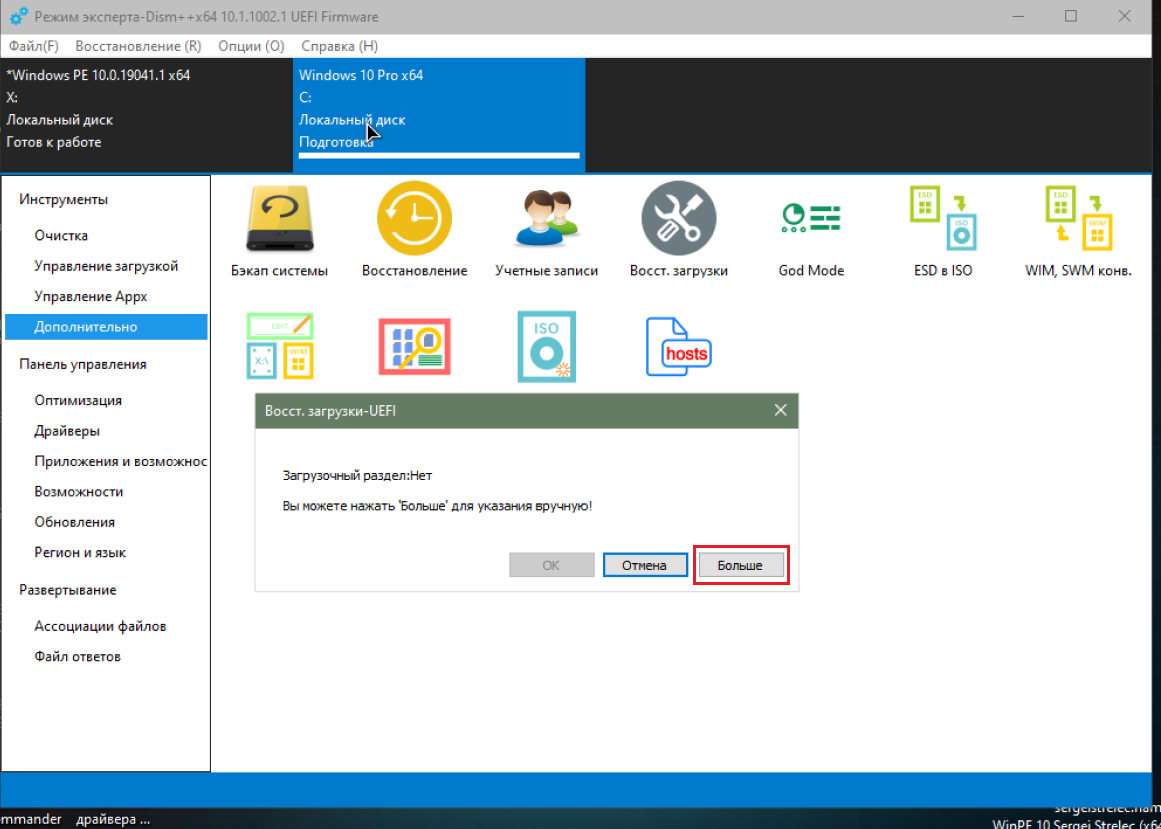Select the Windows PE 10.0.19041.1 x64 image tile
Screen dimensions: 1161x829
pyautogui.click(x=146, y=115)
